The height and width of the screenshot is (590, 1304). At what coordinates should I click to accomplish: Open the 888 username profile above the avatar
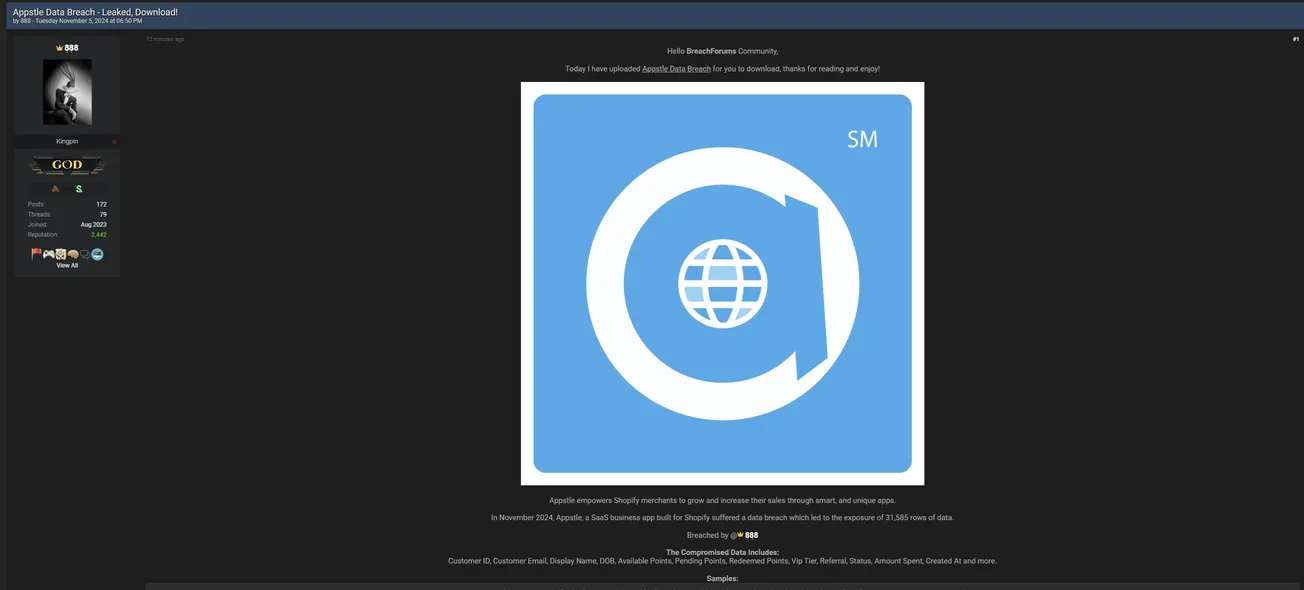point(68,48)
